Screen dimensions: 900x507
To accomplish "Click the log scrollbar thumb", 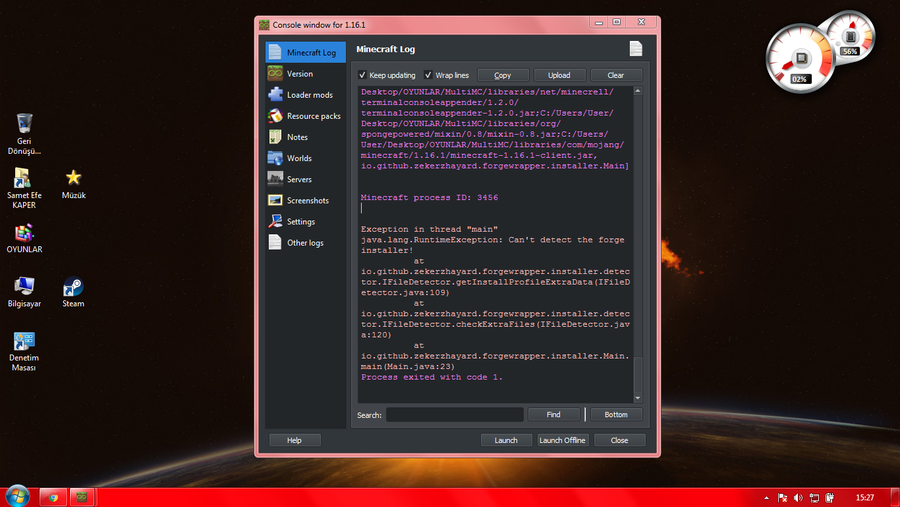I will point(638,374).
